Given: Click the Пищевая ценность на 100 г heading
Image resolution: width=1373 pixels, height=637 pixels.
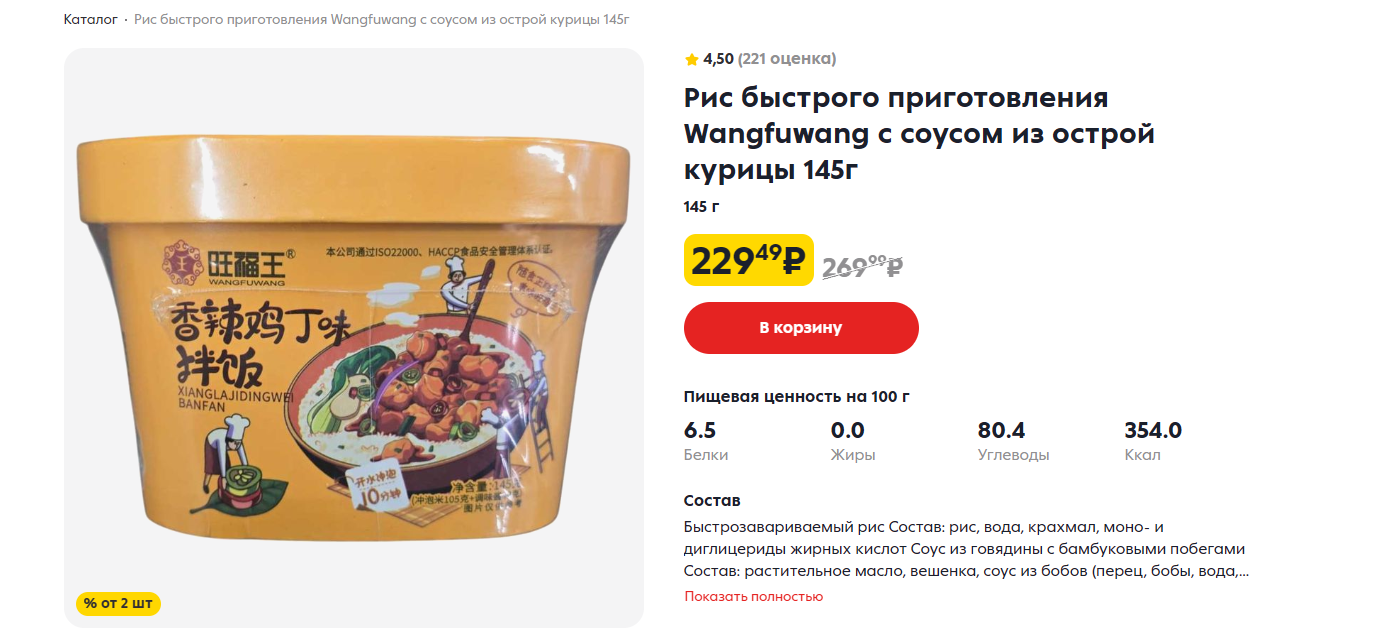Looking at the screenshot, I should click(797, 396).
